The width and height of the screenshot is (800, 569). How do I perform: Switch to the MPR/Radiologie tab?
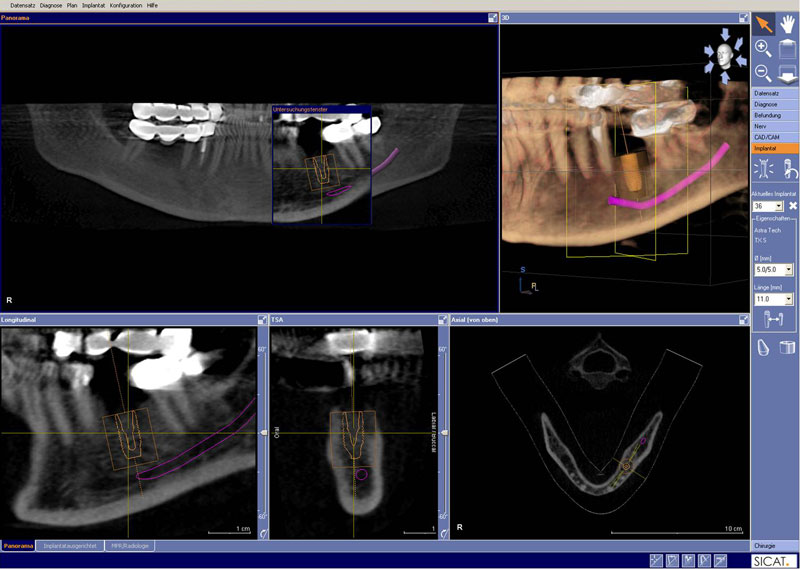click(130, 546)
